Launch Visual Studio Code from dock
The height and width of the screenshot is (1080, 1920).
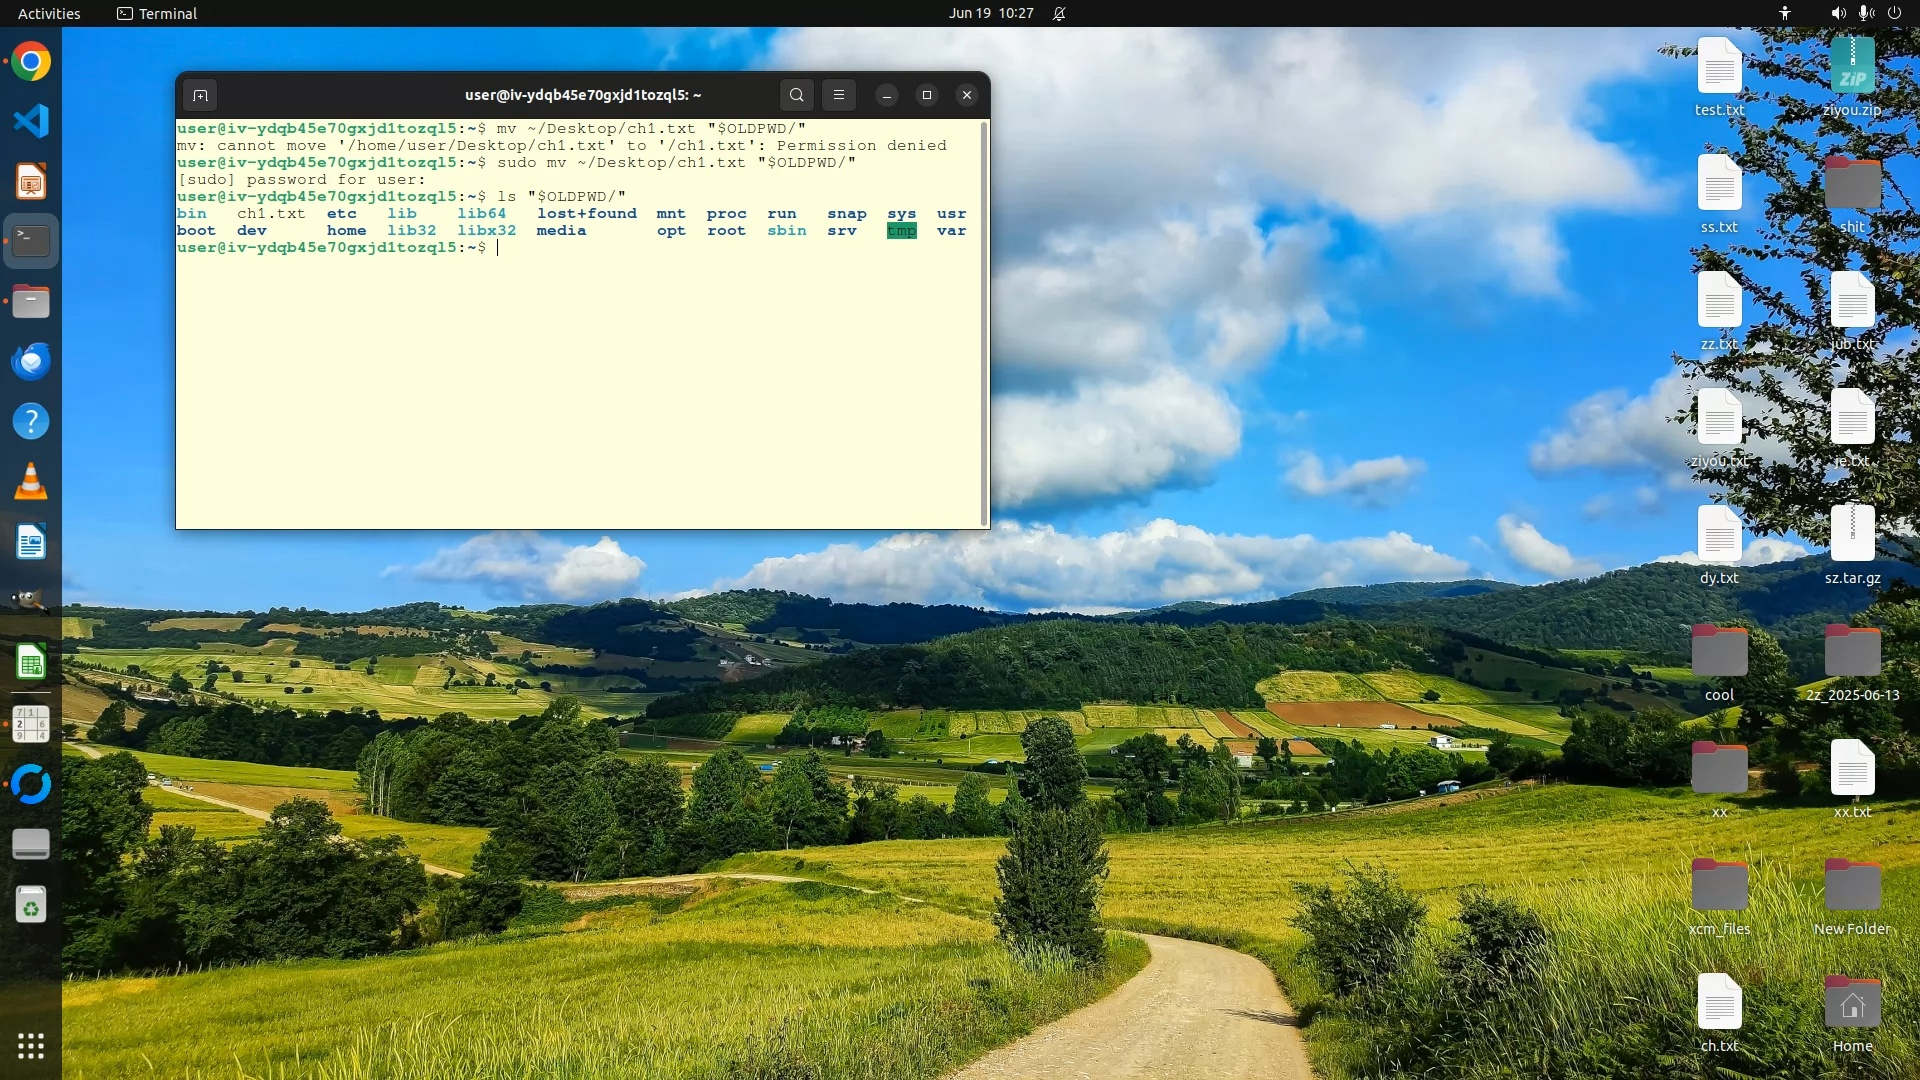[31, 121]
